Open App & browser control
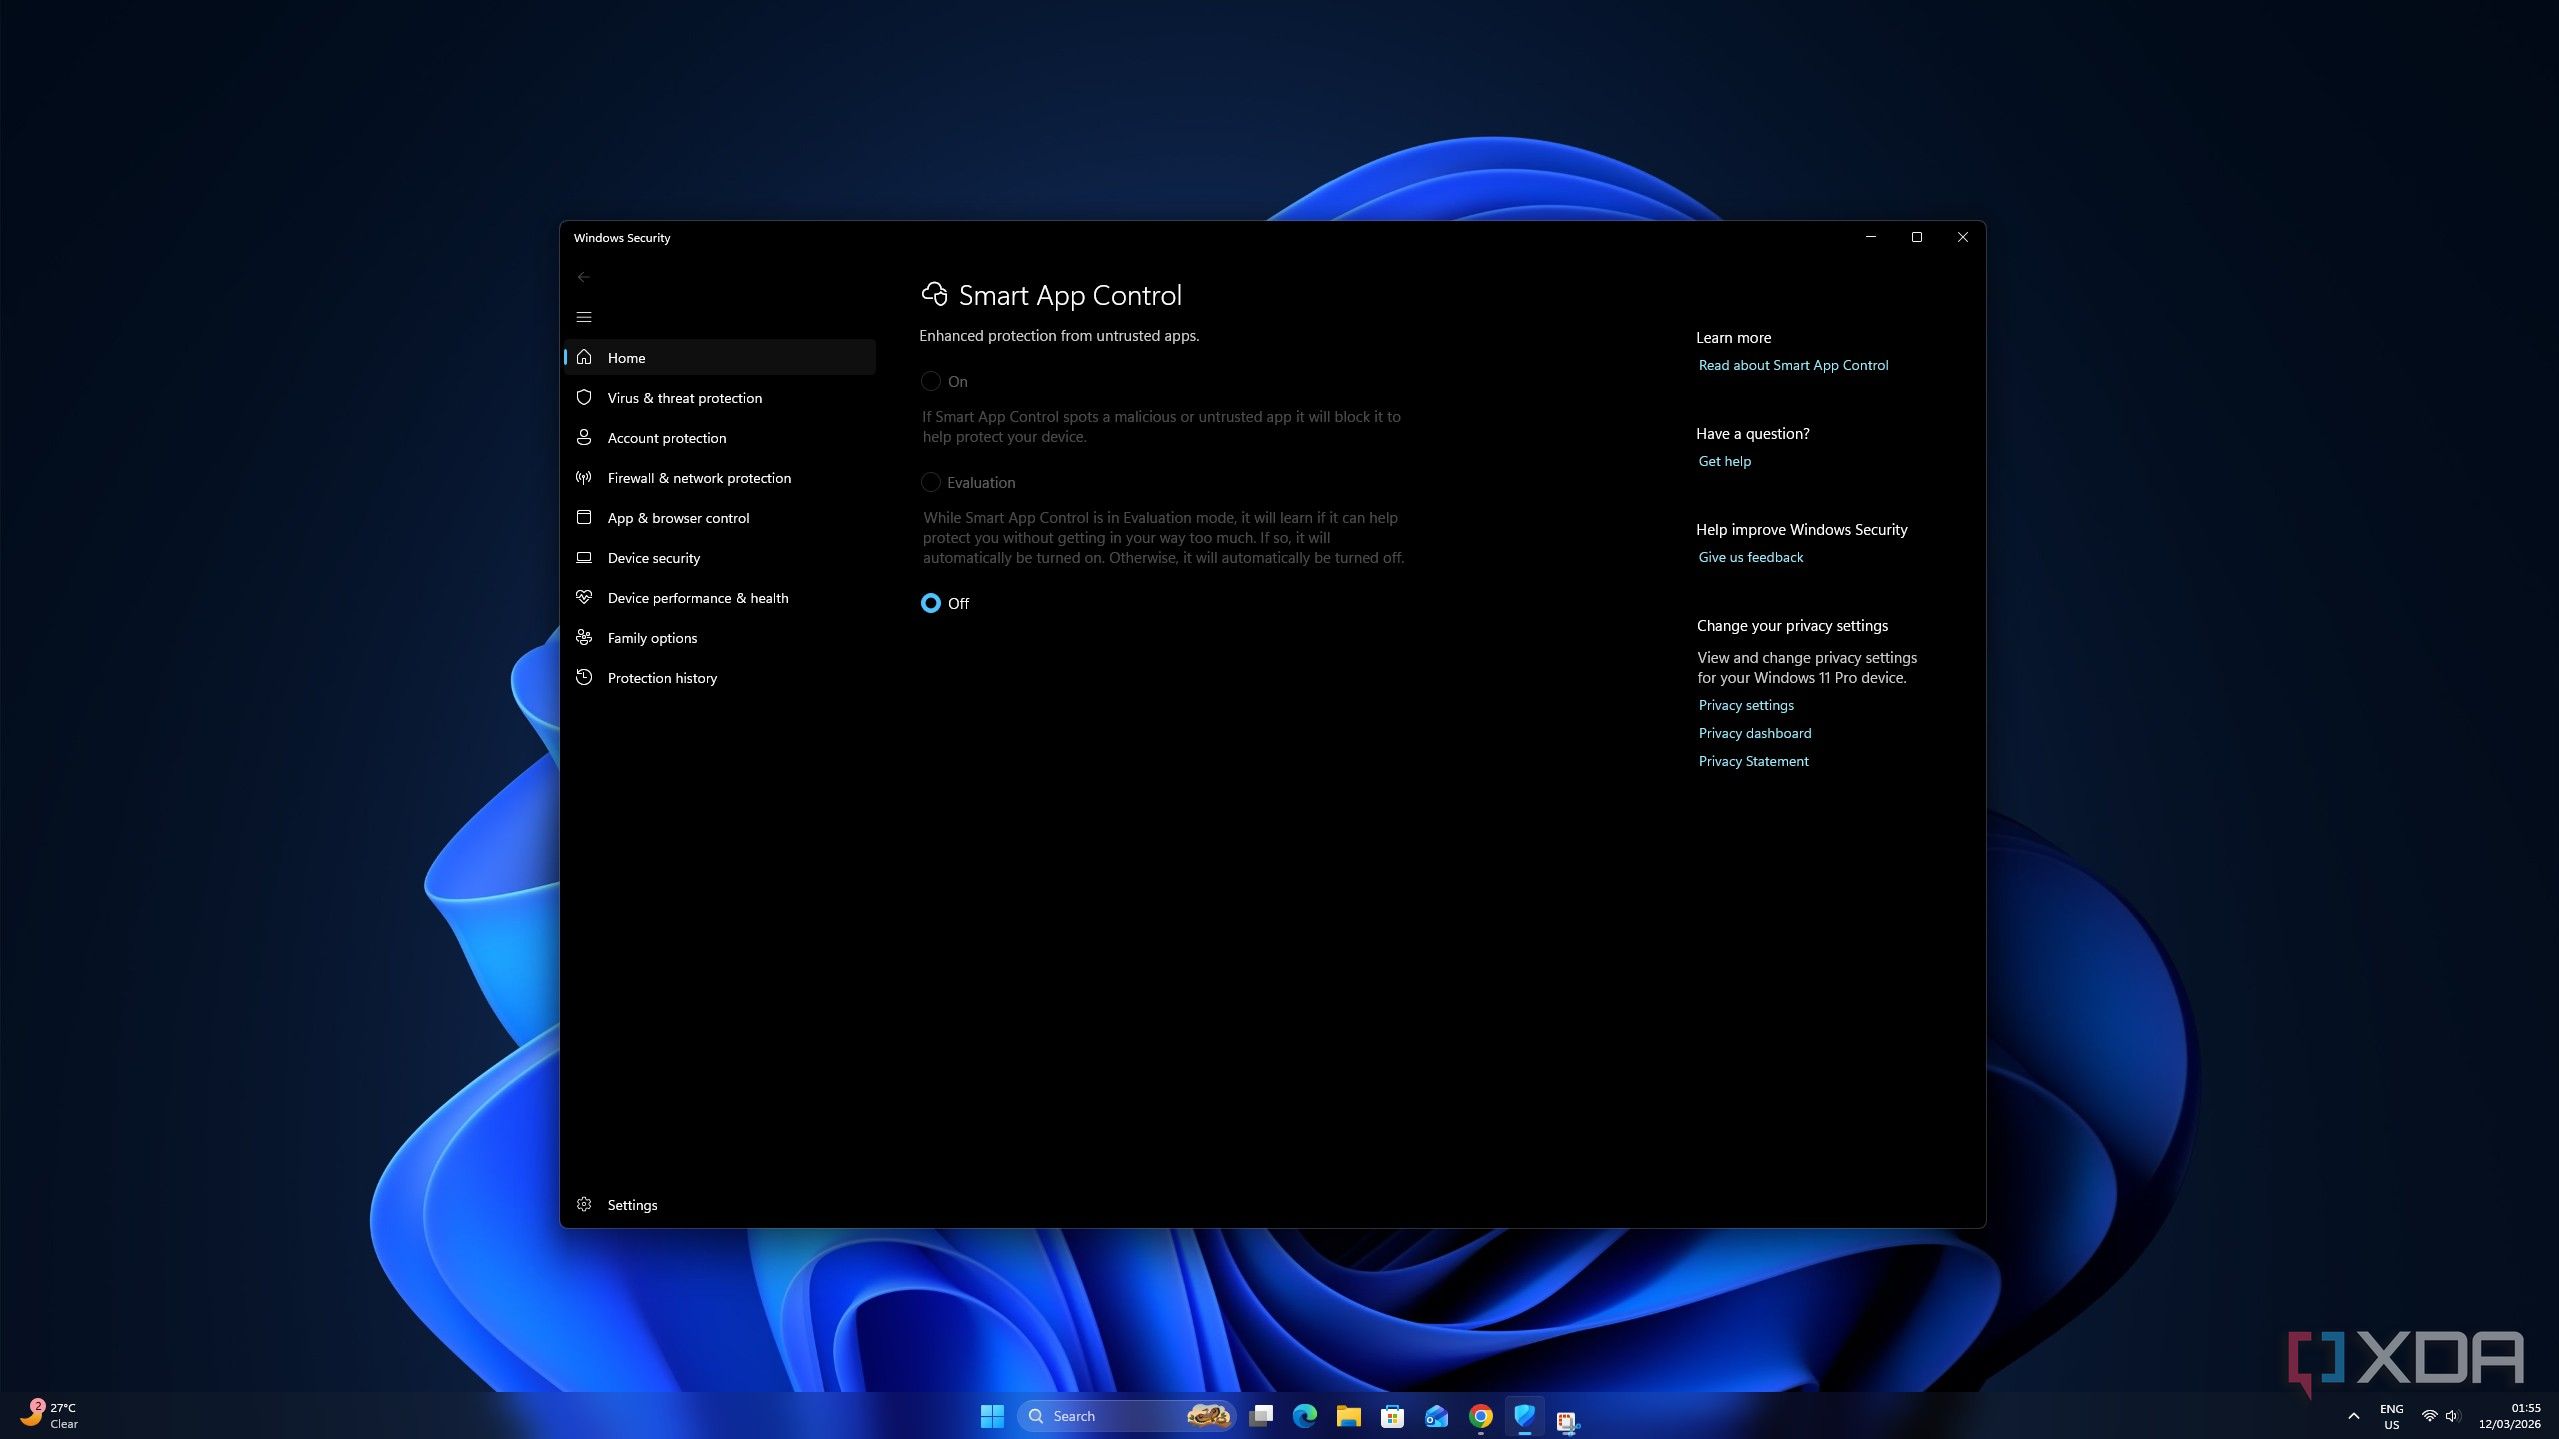The image size is (2559, 1439). [720, 517]
